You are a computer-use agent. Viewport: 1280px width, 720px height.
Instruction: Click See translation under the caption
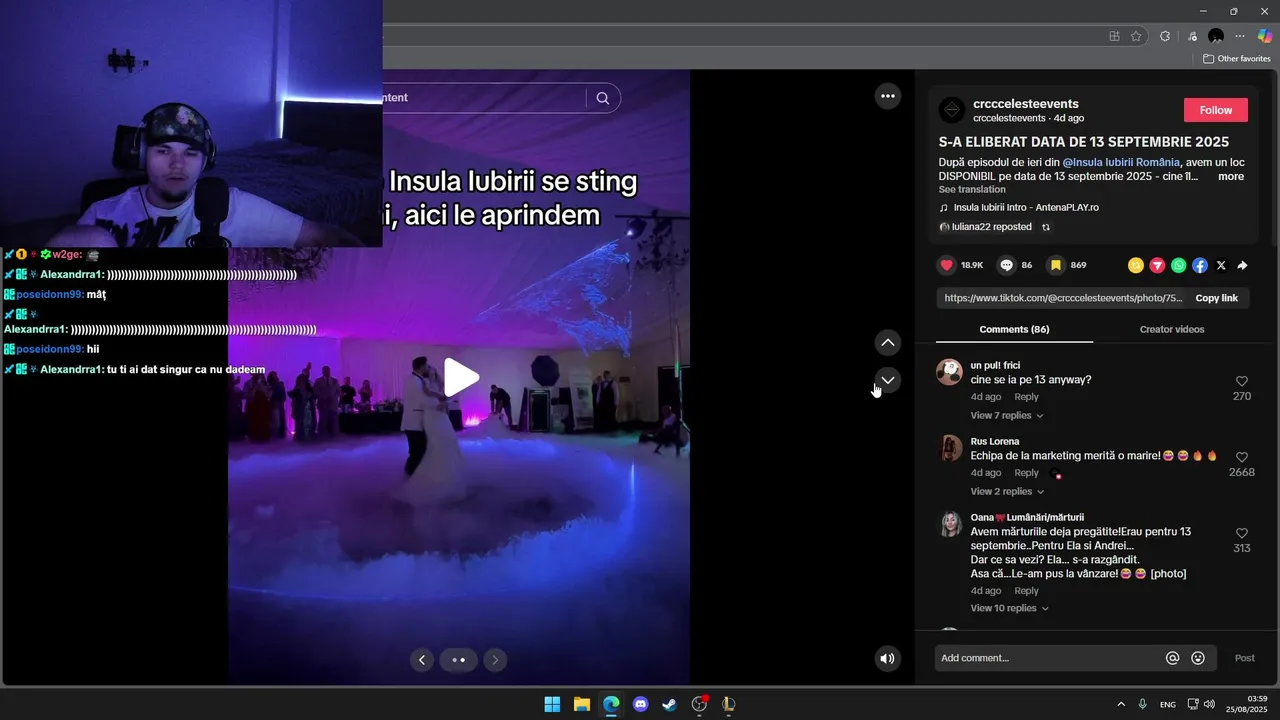click(x=972, y=190)
